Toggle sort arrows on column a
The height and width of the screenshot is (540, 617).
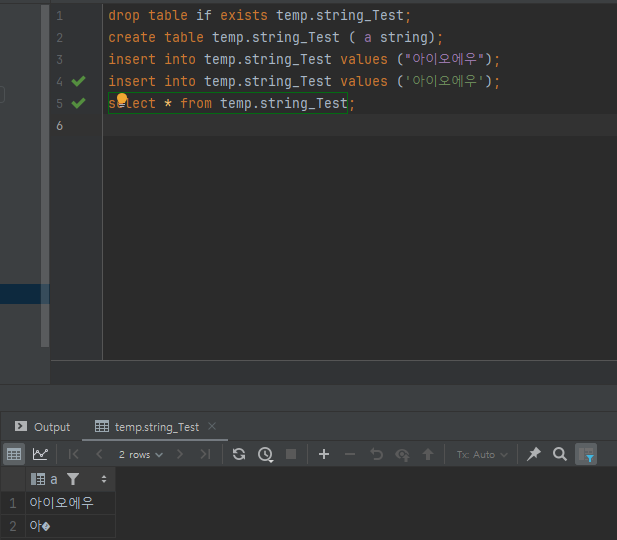[x=104, y=479]
